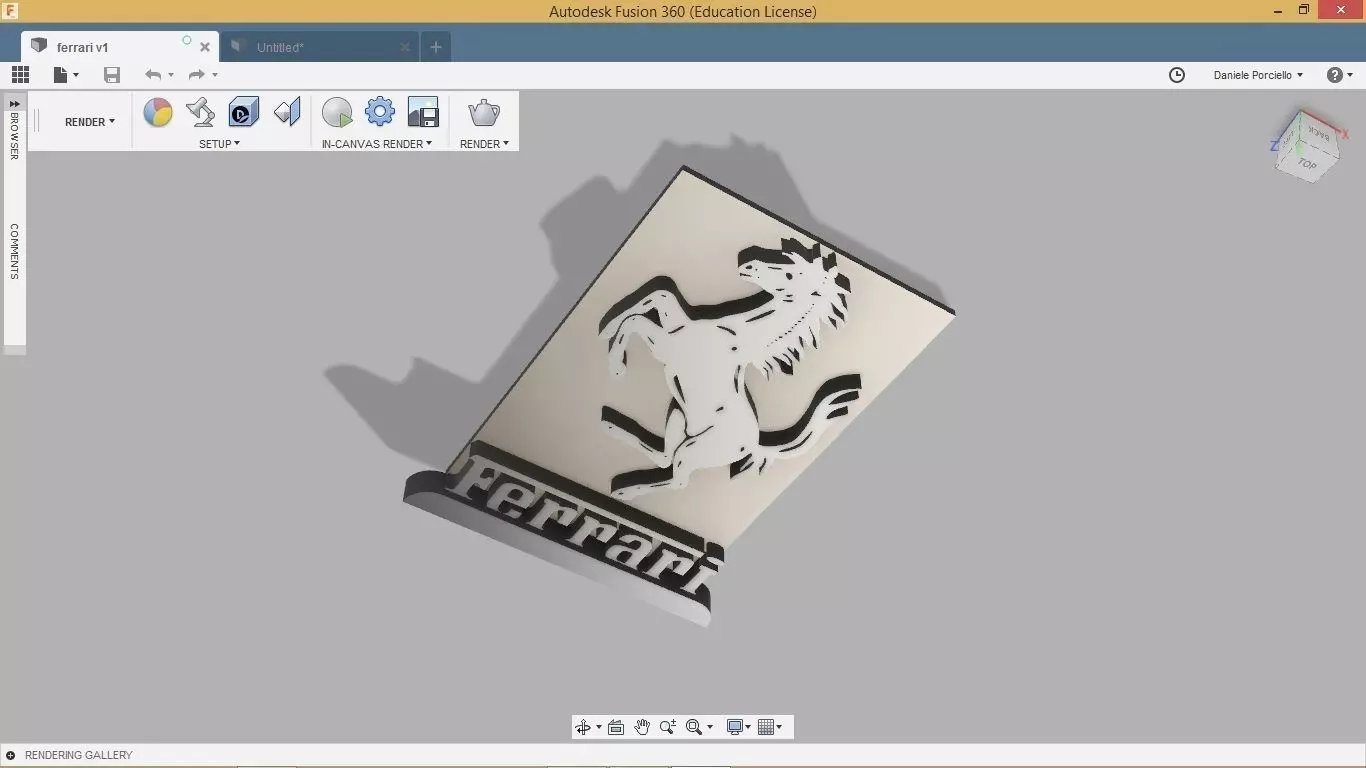The image size is (1366, 768).
Task: Select the Zoom magnifier tool
Action: coord(668,727)
